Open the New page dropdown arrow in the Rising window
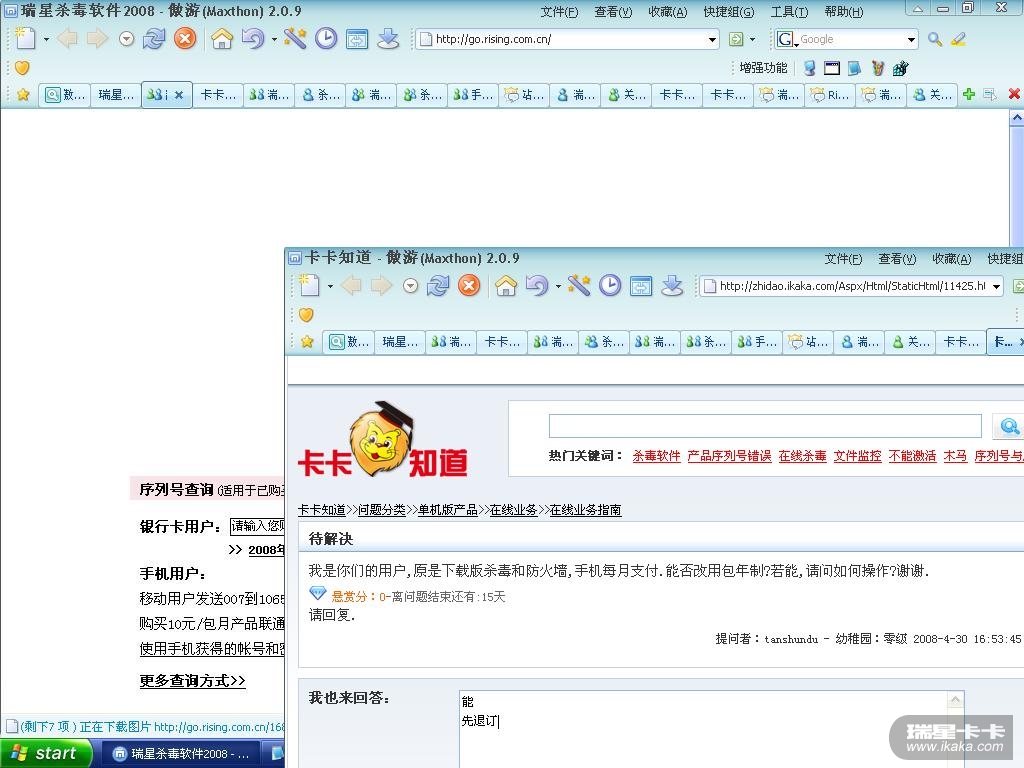The height and width of the screenshot is (768, 1024). point(46,39)
